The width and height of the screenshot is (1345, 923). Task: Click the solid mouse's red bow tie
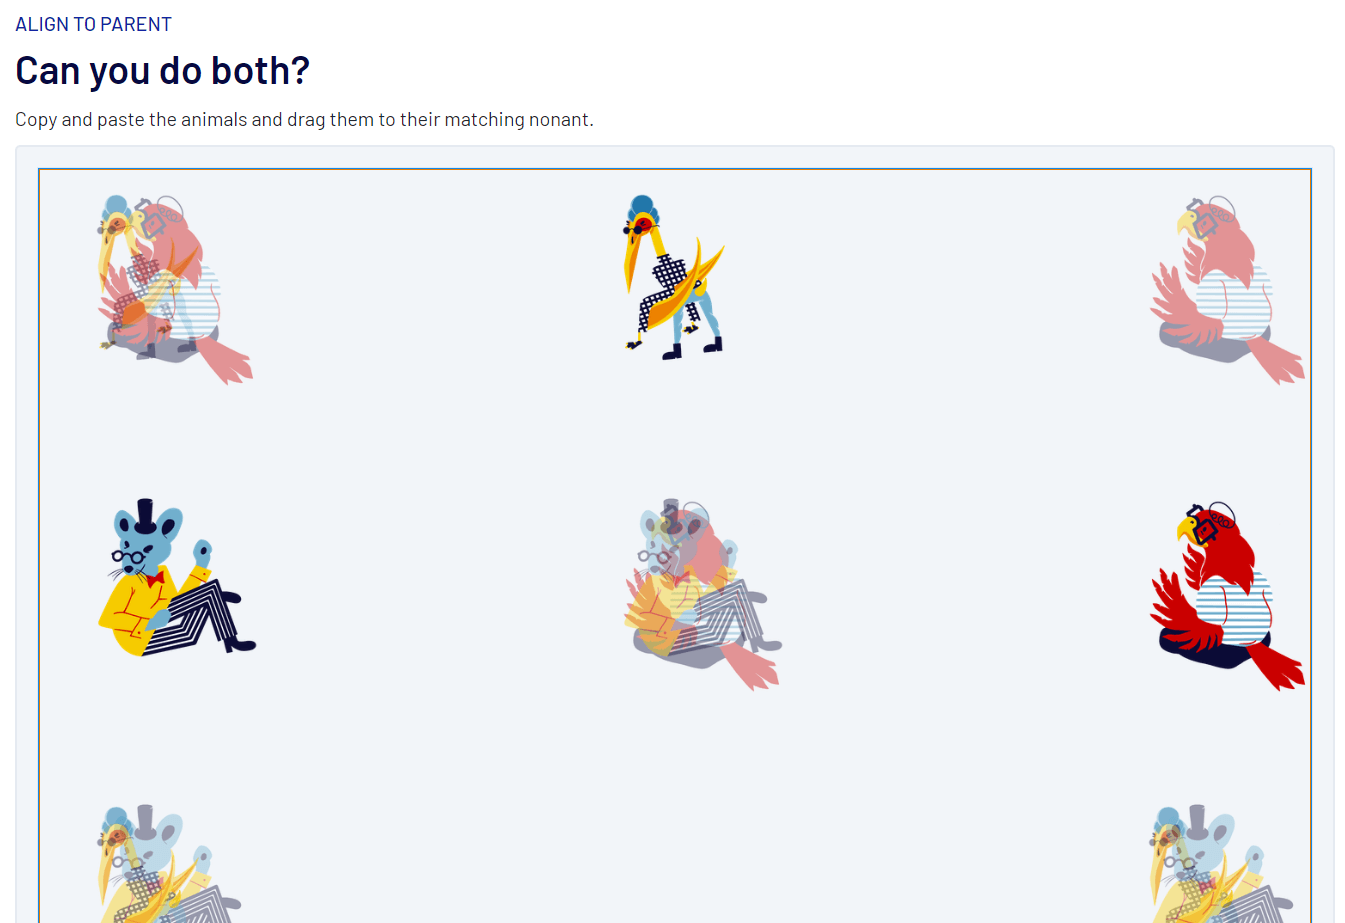tap(154, 578)
